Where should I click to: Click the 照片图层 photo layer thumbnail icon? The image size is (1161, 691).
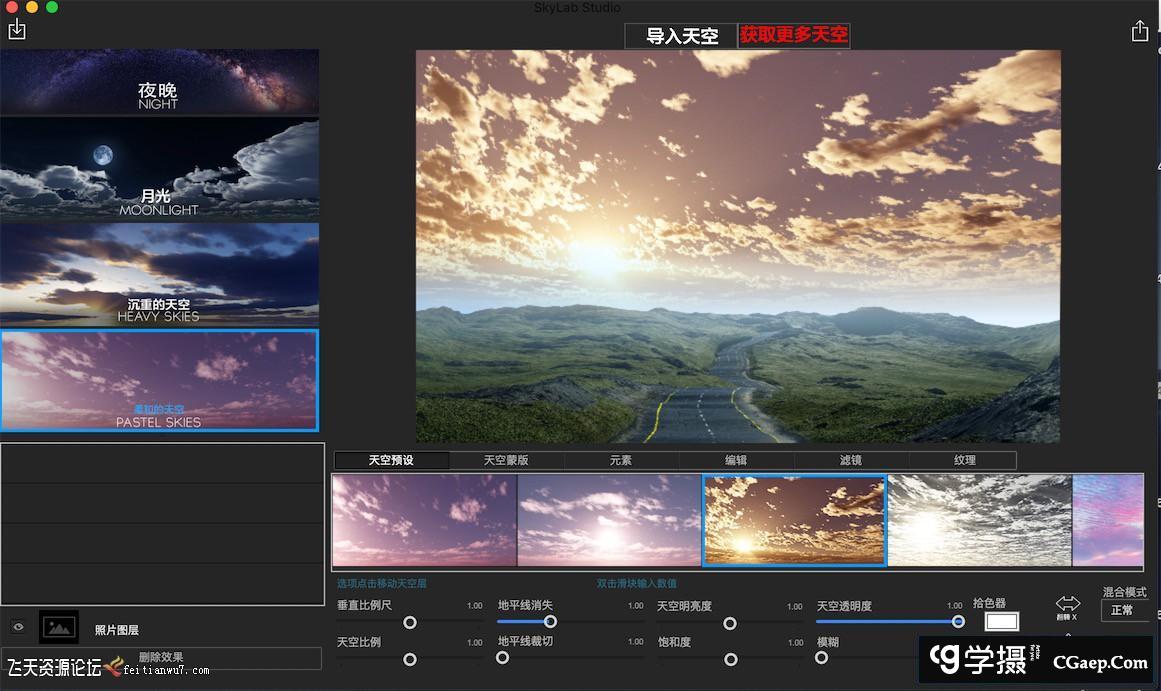point(58,627)
